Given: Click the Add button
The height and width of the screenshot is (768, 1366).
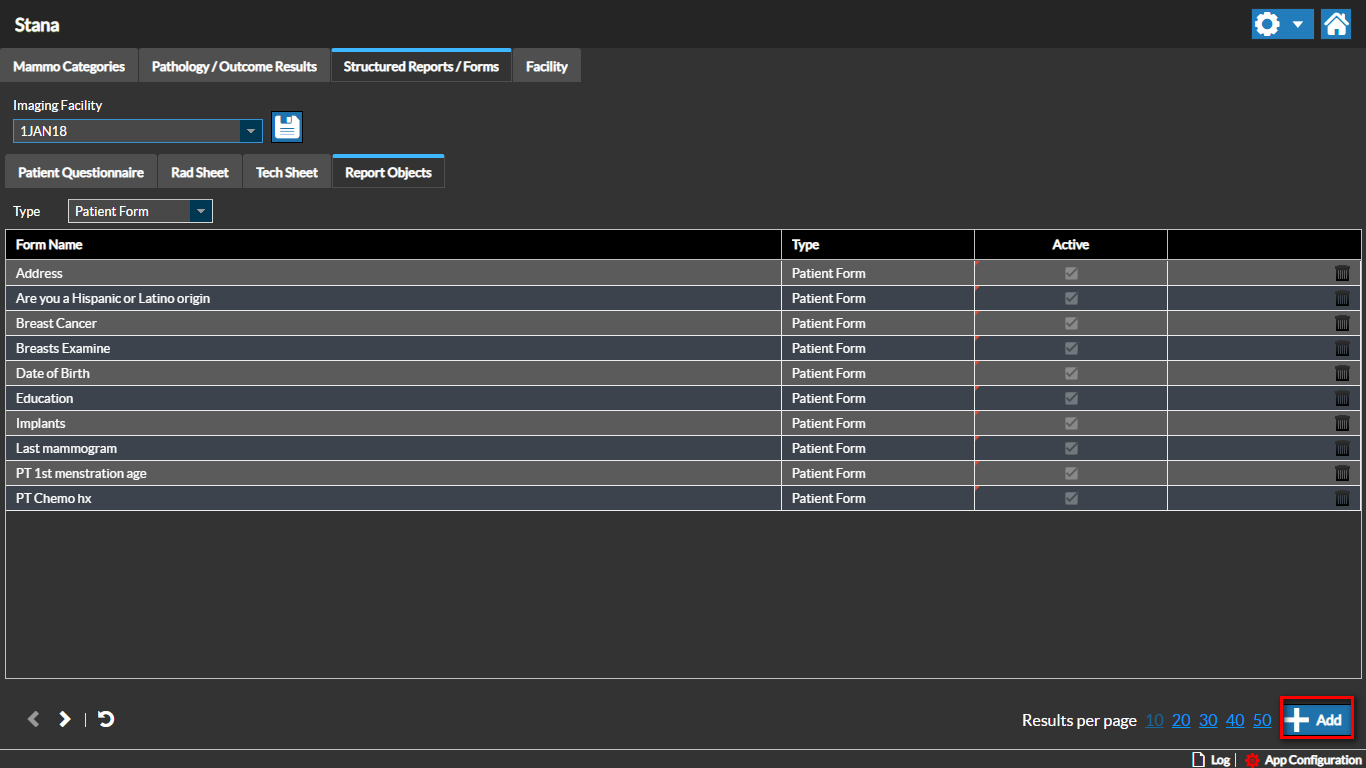Looking at the screenshot, I should pyautogui.click(x=1317, y=719).
